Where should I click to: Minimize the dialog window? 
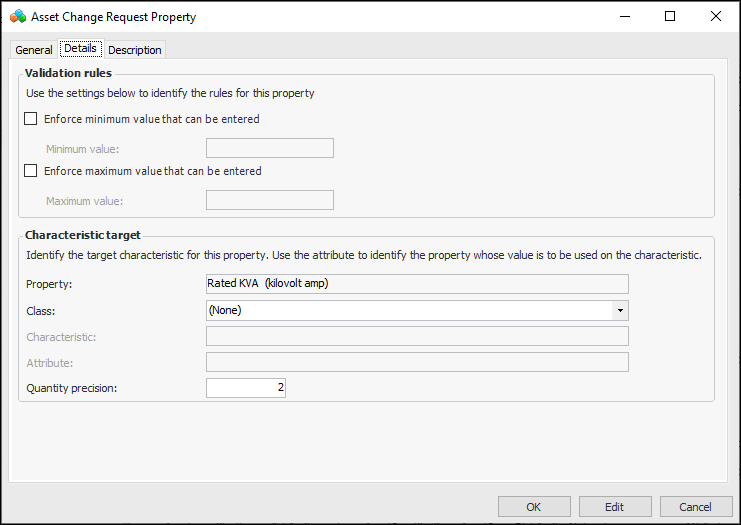[x=624, y=16]
